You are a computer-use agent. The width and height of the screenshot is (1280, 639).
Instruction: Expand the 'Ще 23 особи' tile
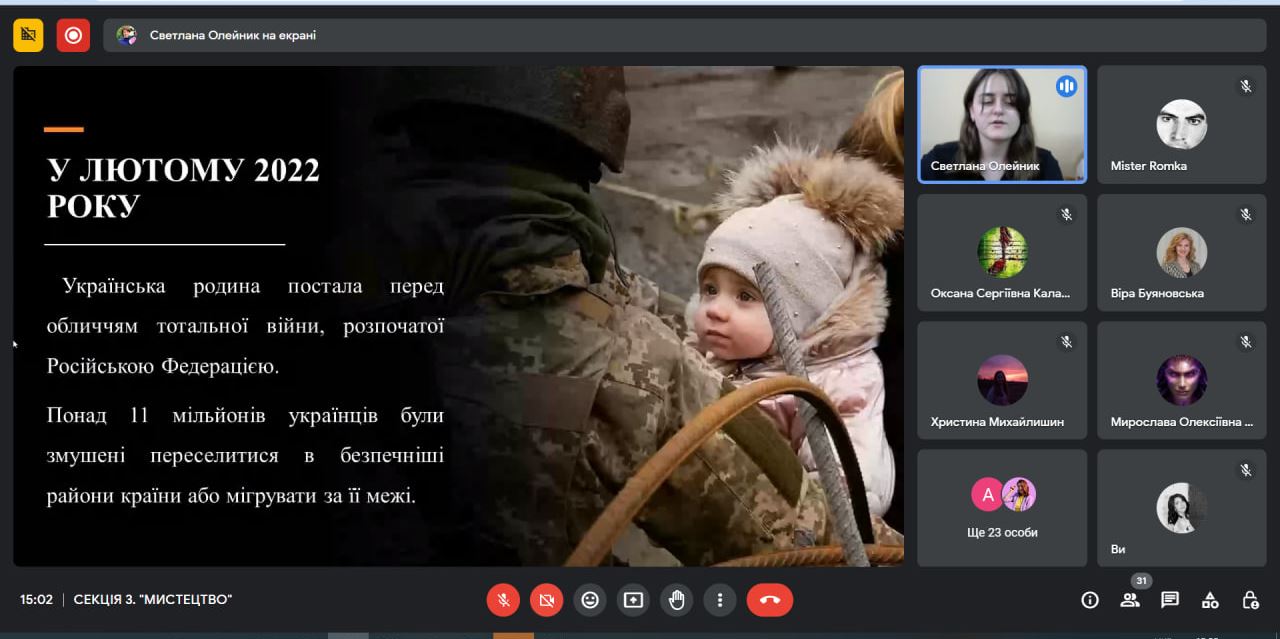click(x=1002, y=507)
